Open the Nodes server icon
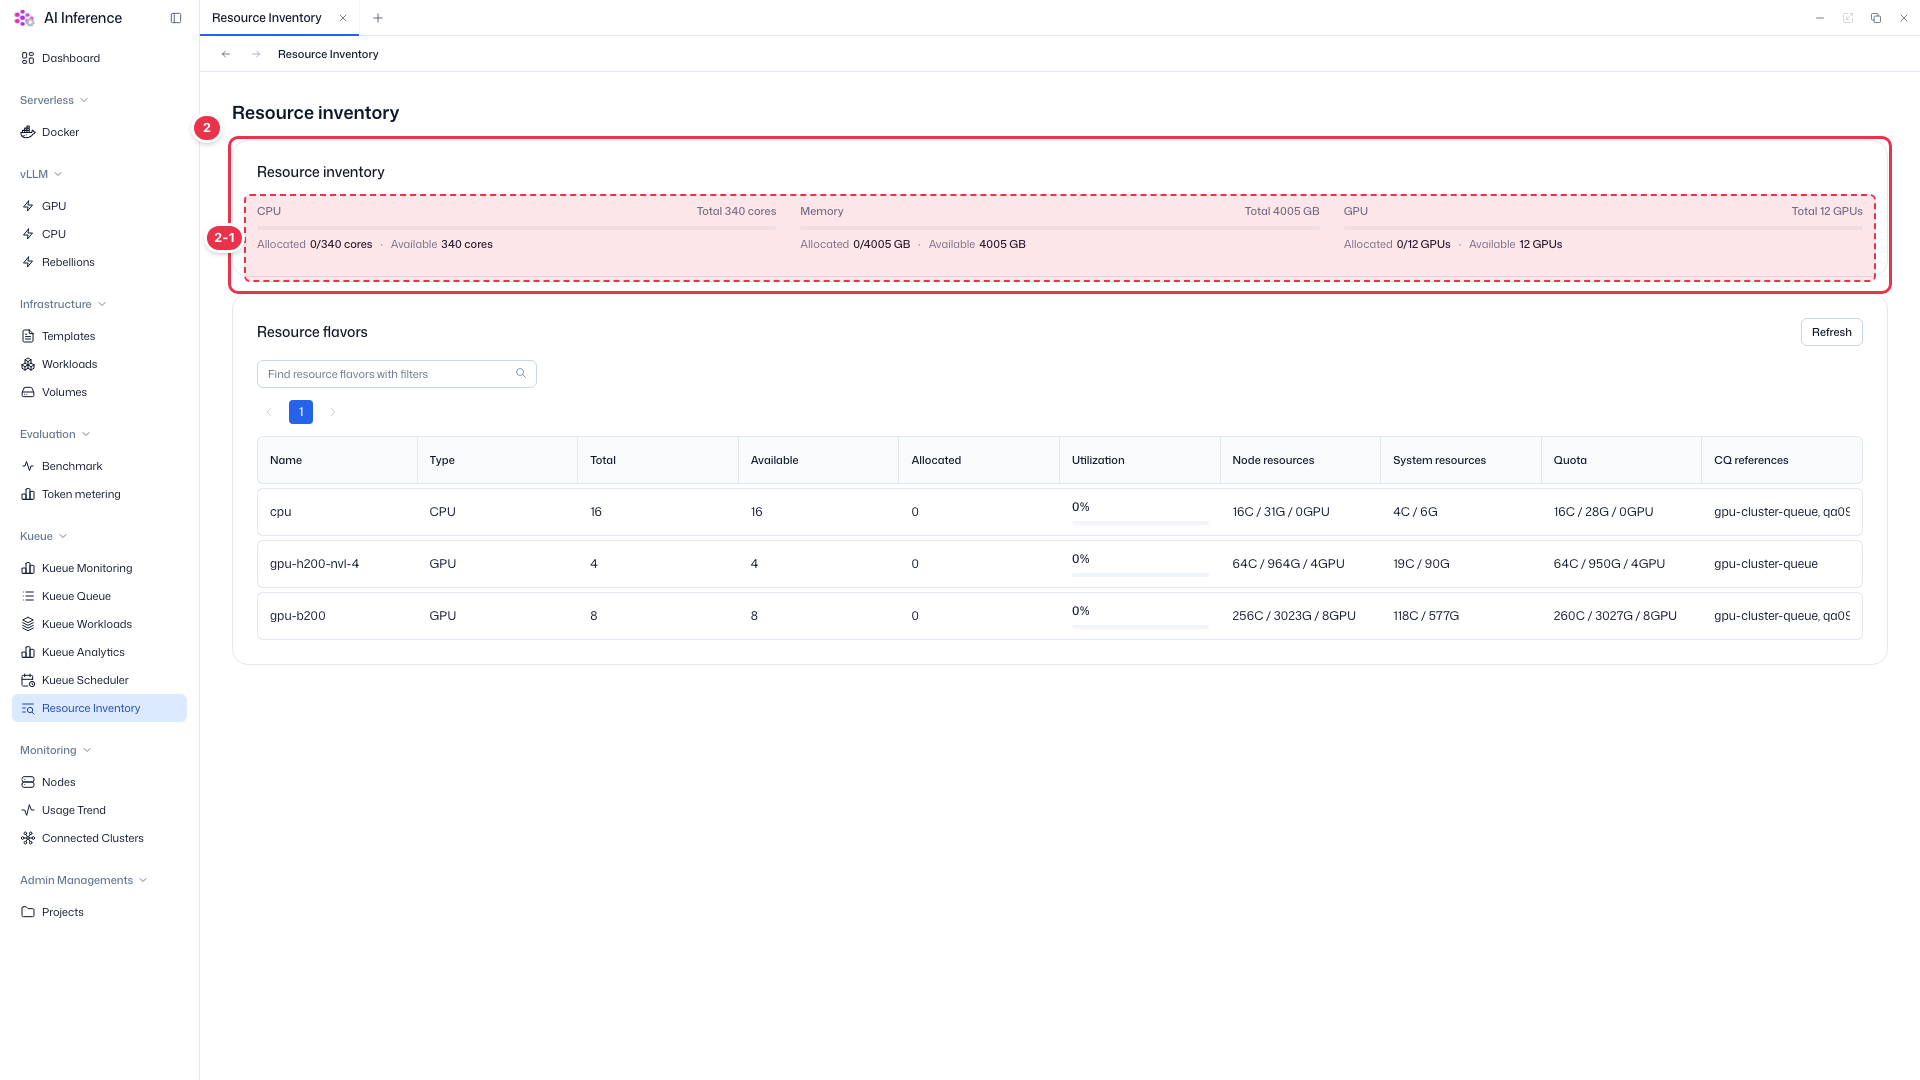1920x1080 pixels. tap(28, 782)
